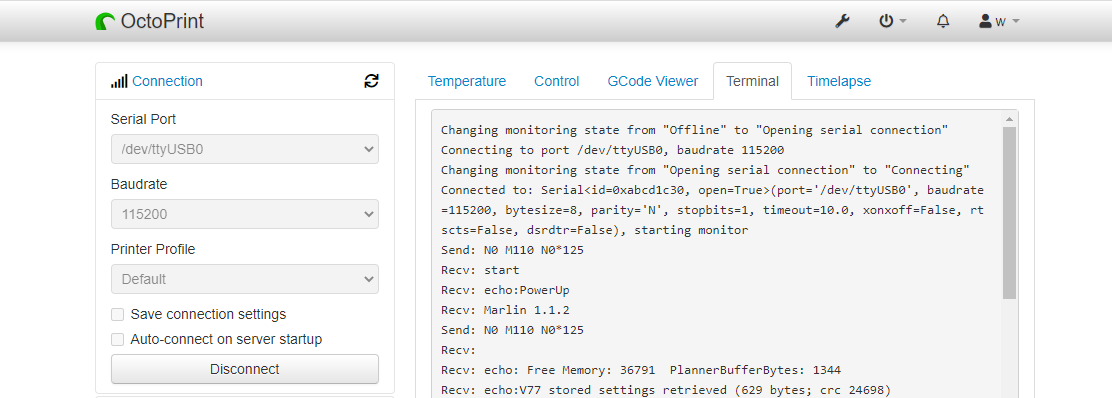The width and height of the screenshot is (1112, 398).
Task: Open settings via the wrench icon
Action: tap(842, 21)
